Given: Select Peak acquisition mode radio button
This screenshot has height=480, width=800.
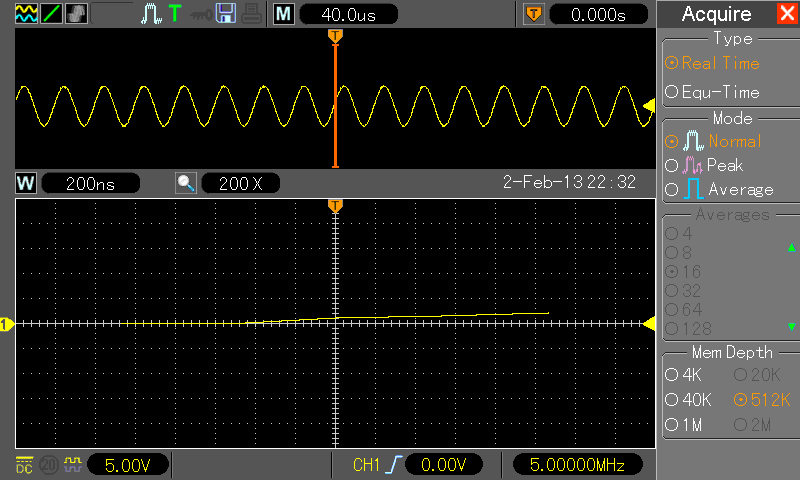Looking at the screenshot, I should coord(671,165).
